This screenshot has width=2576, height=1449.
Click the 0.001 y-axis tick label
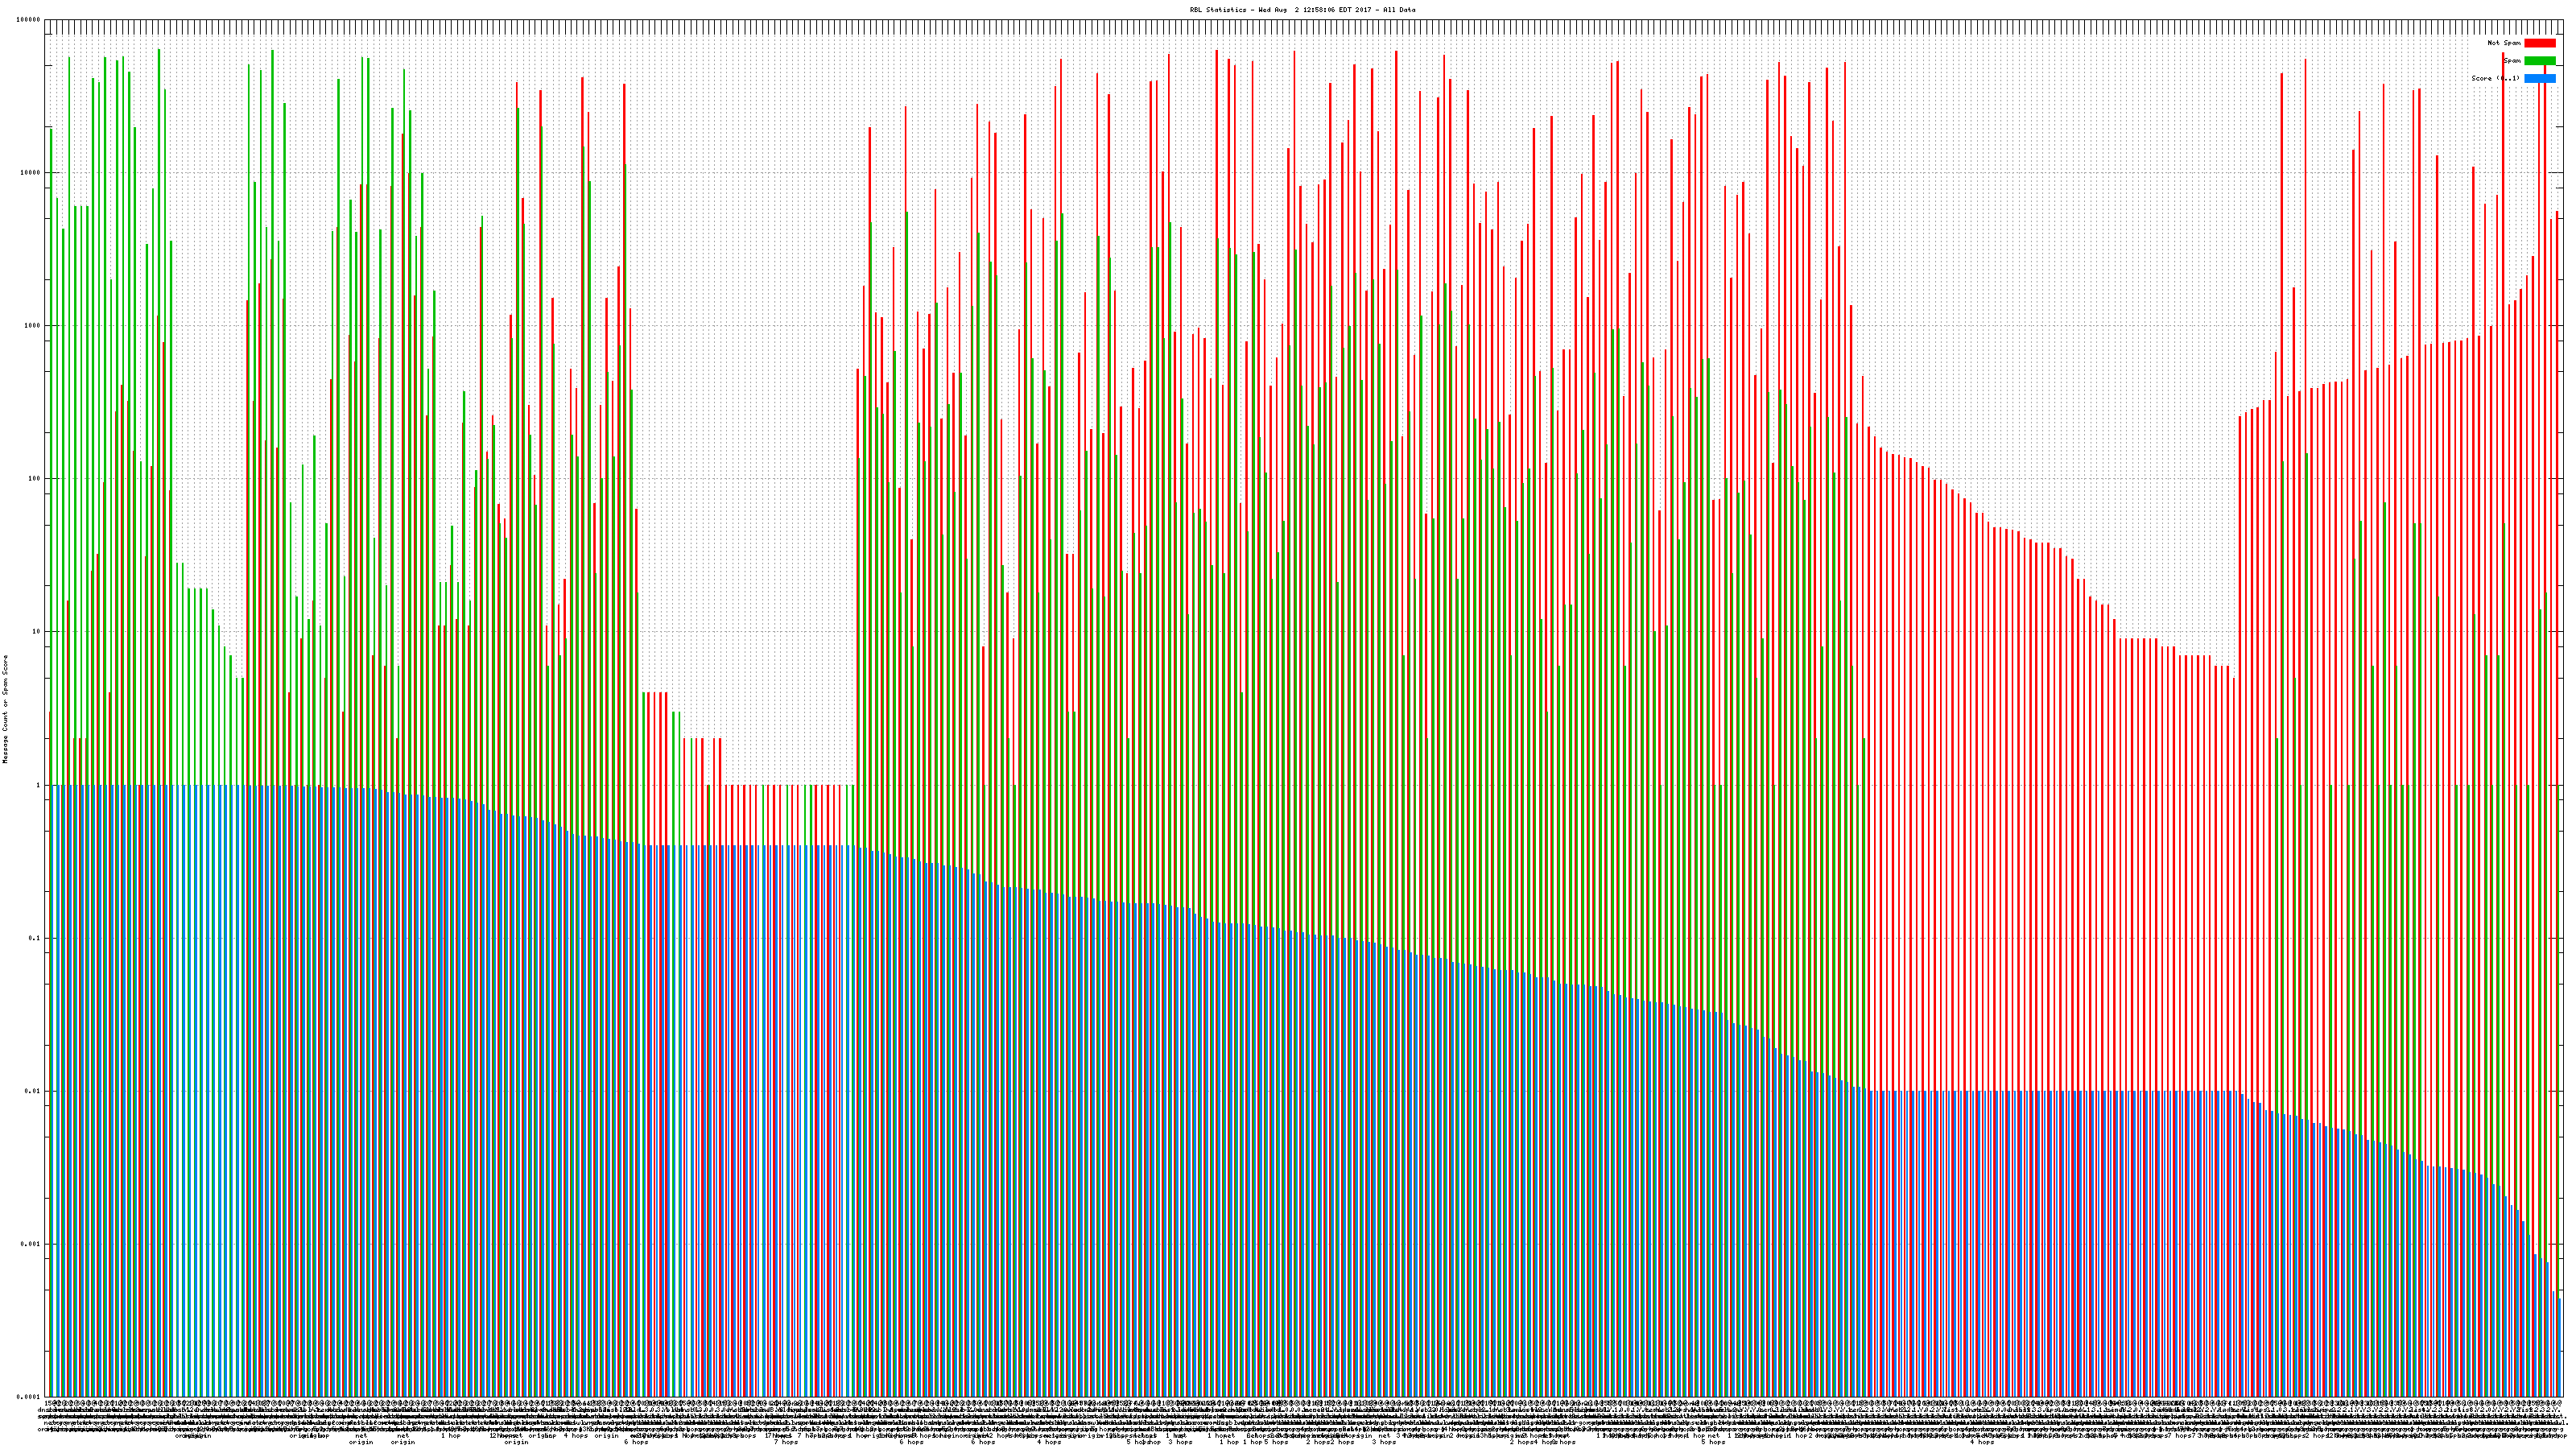(x=31, y=1244)
